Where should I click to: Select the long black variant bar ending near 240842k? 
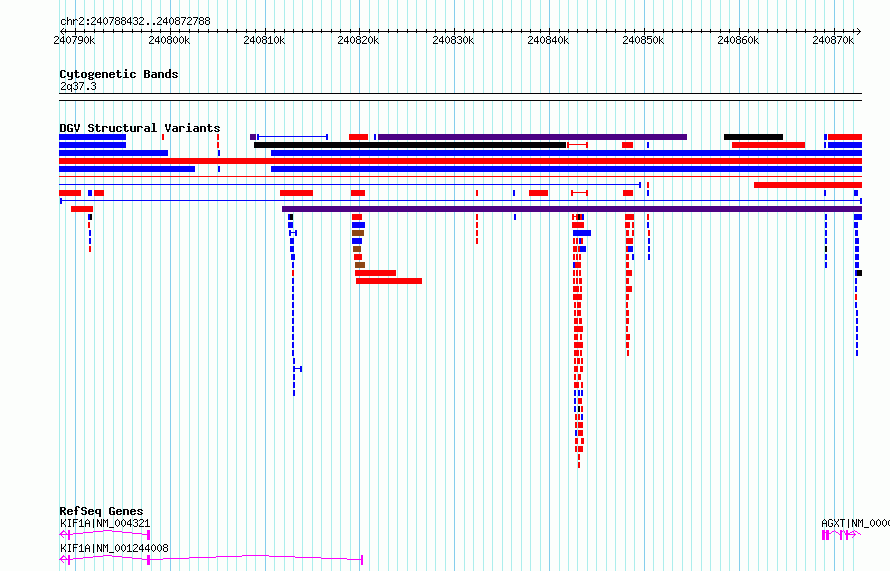(x=410, y=145)
